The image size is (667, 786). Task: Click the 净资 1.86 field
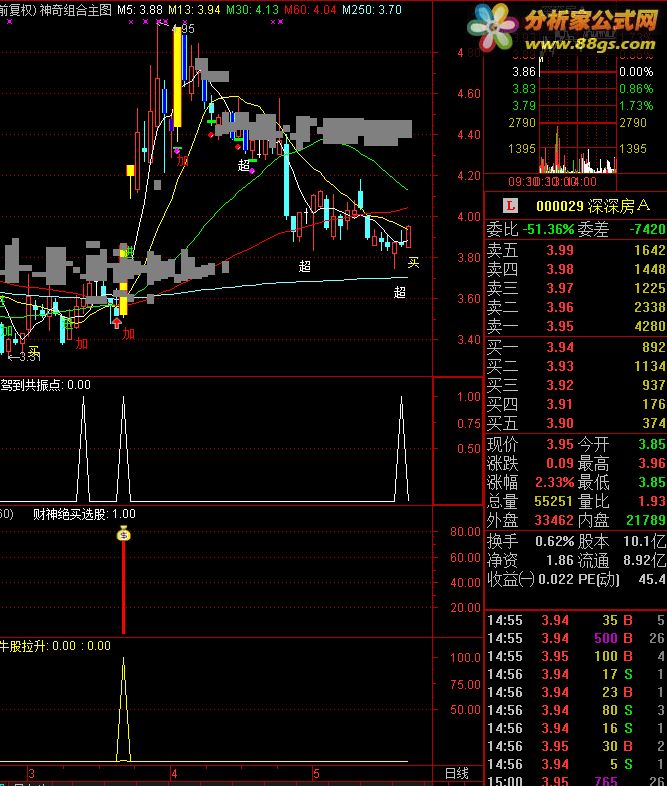click(530, 560)
